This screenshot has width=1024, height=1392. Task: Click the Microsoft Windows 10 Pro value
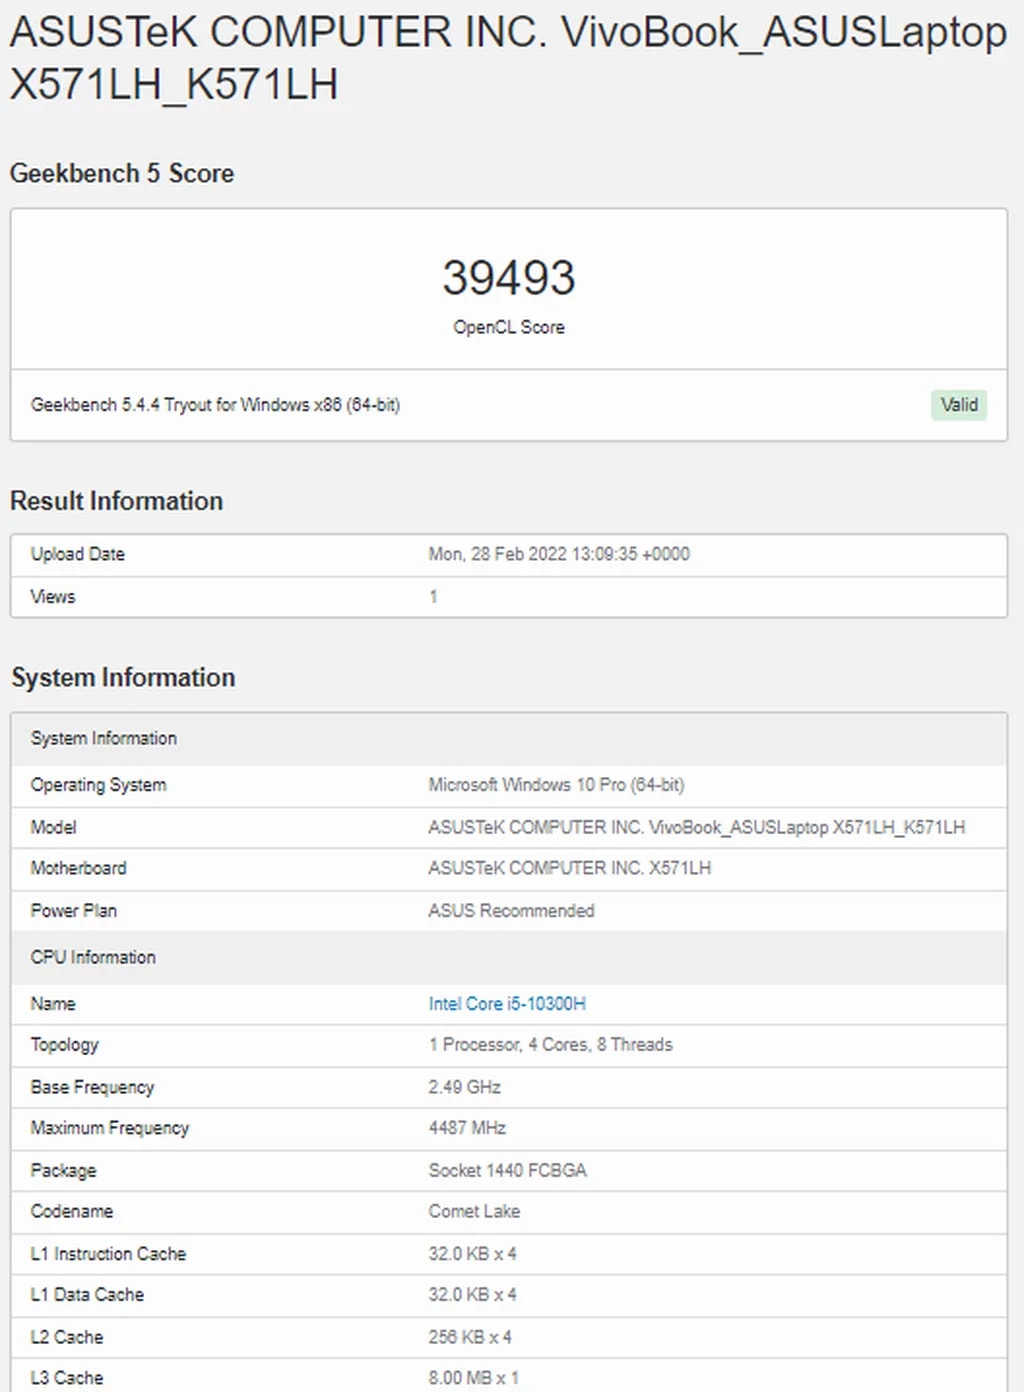pyautogui.click(x=556, y=785)
